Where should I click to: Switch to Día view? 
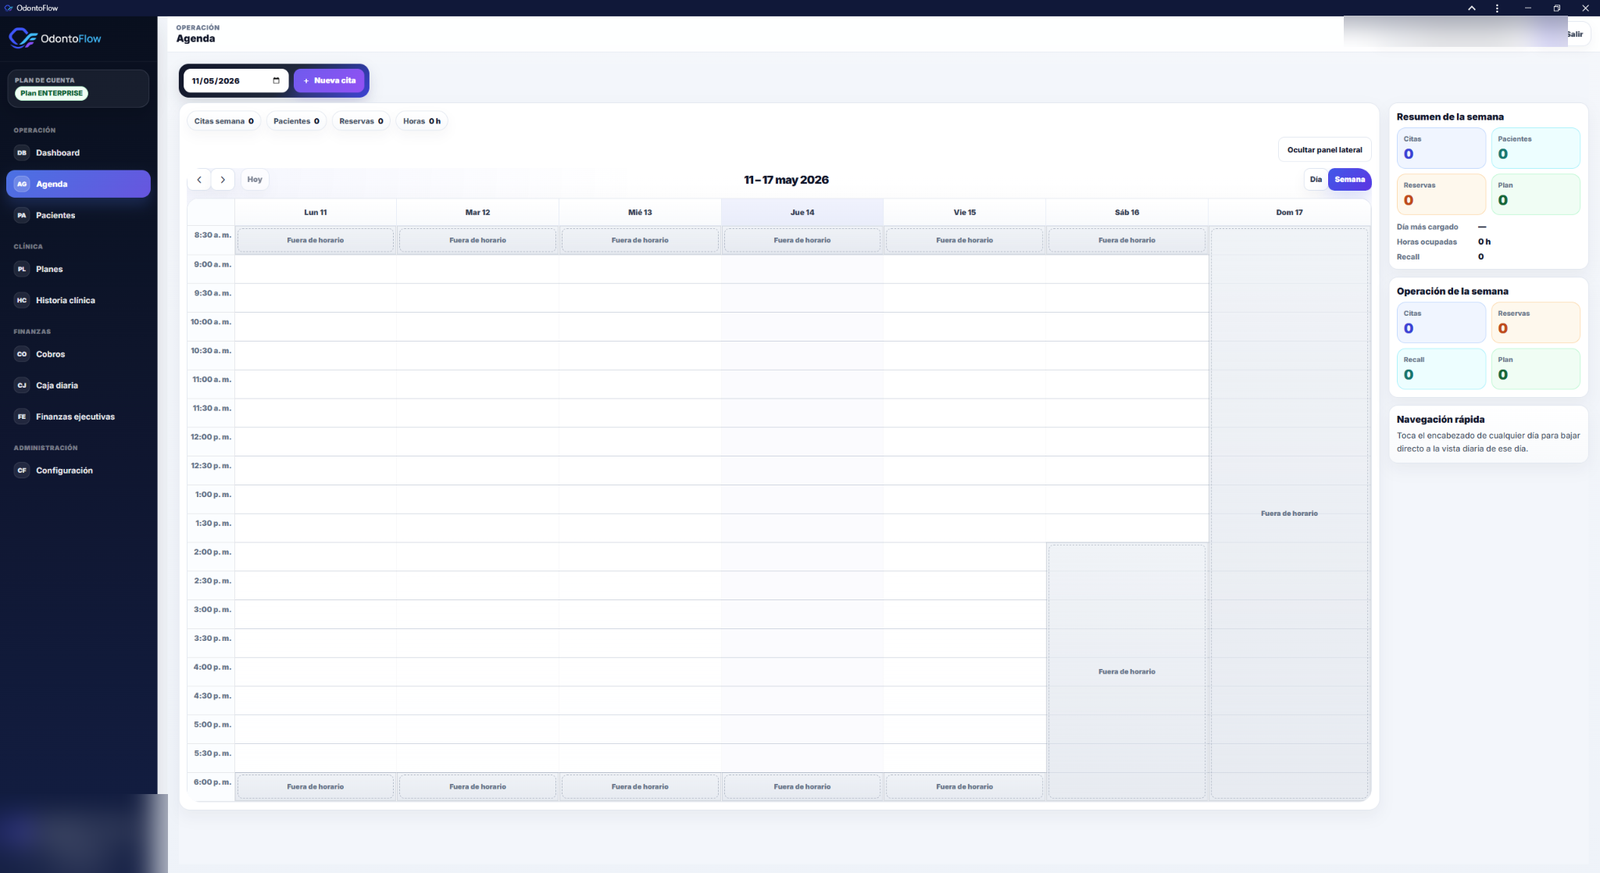pos(1315,180)
